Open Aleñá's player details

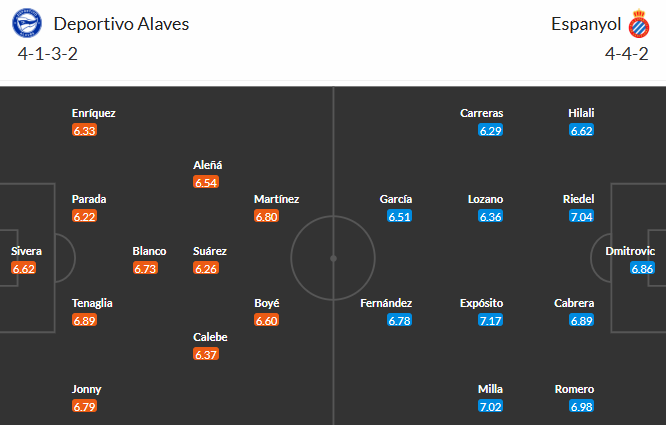(x=208, y=165)
